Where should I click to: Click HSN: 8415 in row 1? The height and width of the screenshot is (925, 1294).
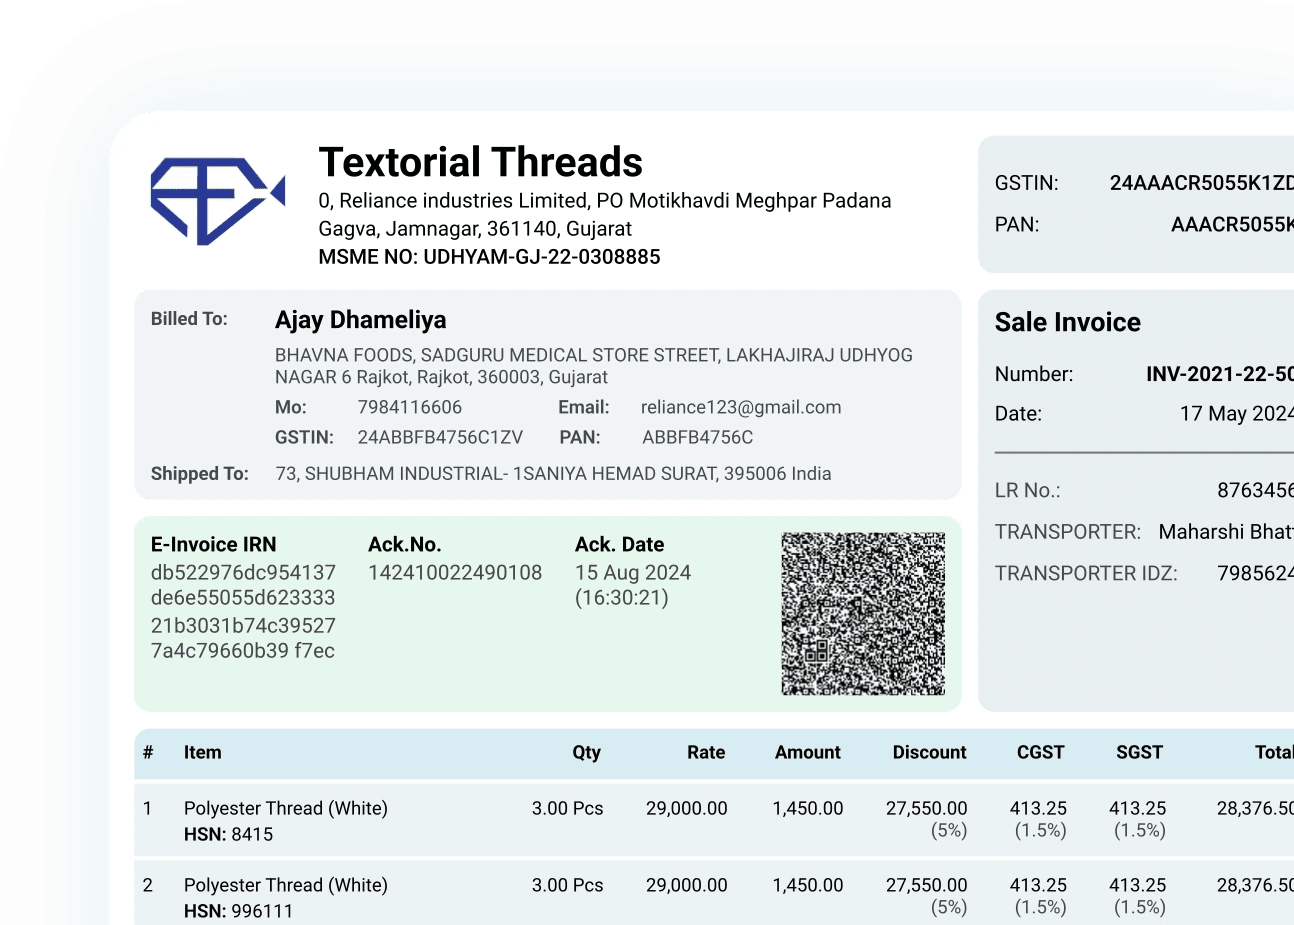[x=228, y=834]
